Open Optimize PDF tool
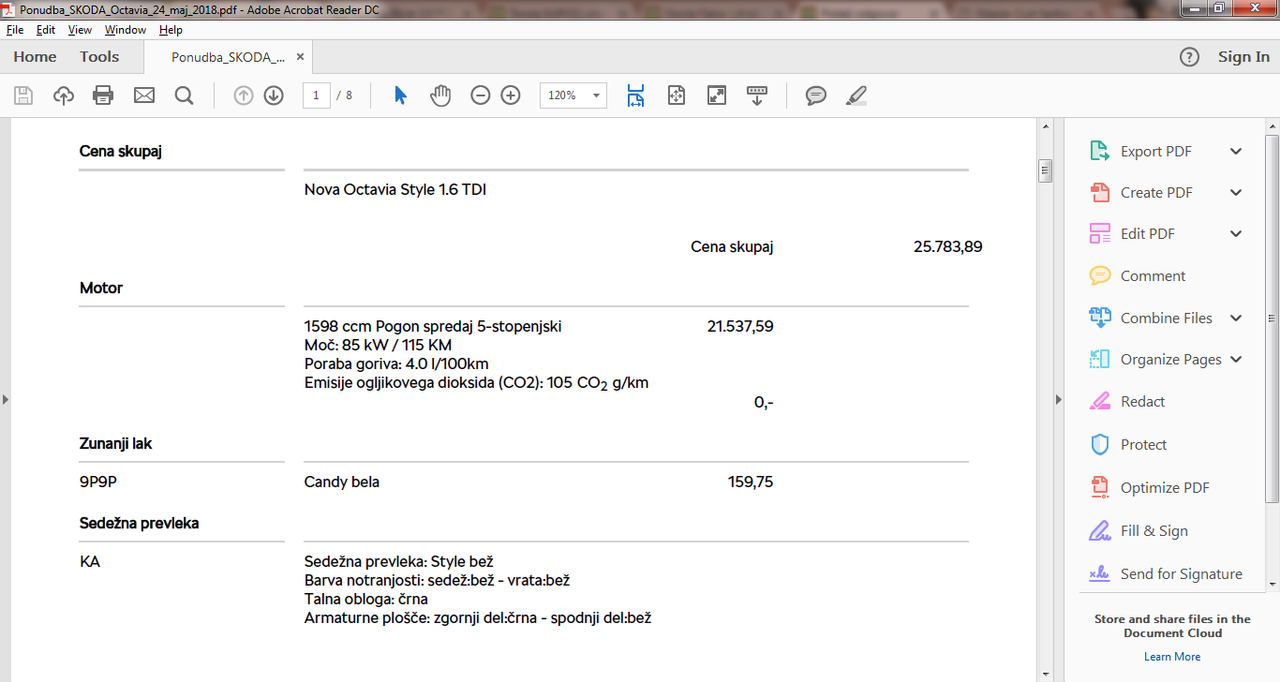Image resolution: width=1280 pixels, height=682 pixels. pyautogui.click(x=1164, y=487)
